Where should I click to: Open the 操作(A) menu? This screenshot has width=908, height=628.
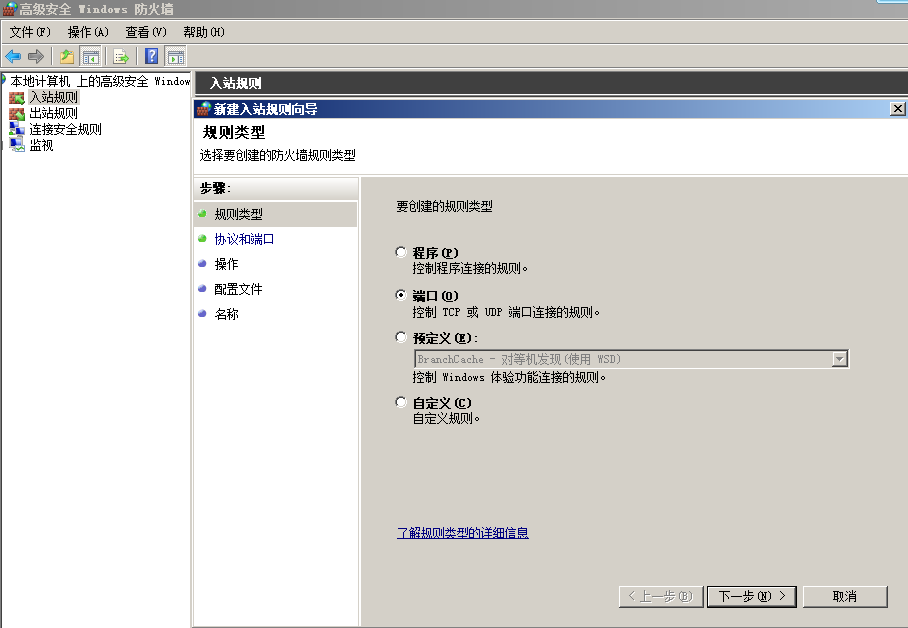point(88,32)
